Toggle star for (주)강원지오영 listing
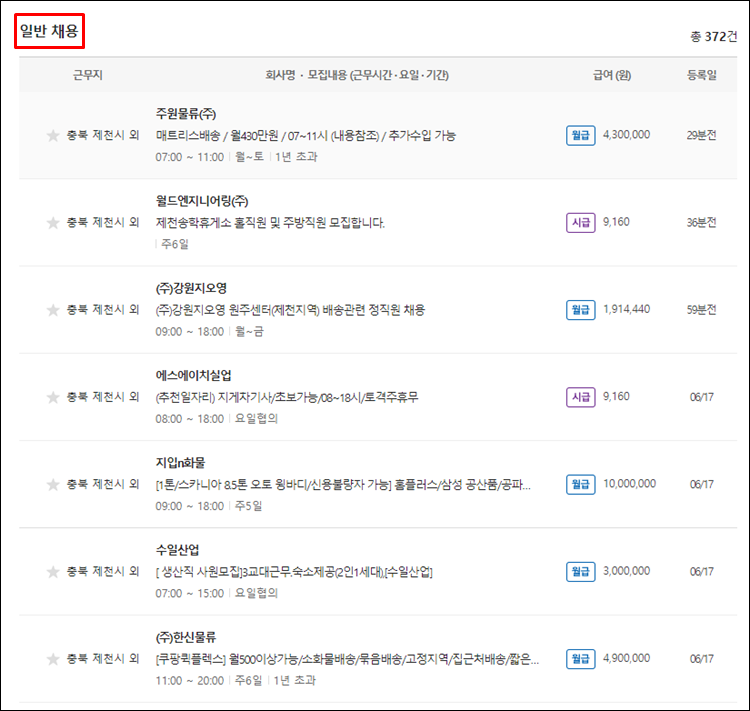Image resolution: width=750 pixels, height=711 pixels. pos(53,310)
